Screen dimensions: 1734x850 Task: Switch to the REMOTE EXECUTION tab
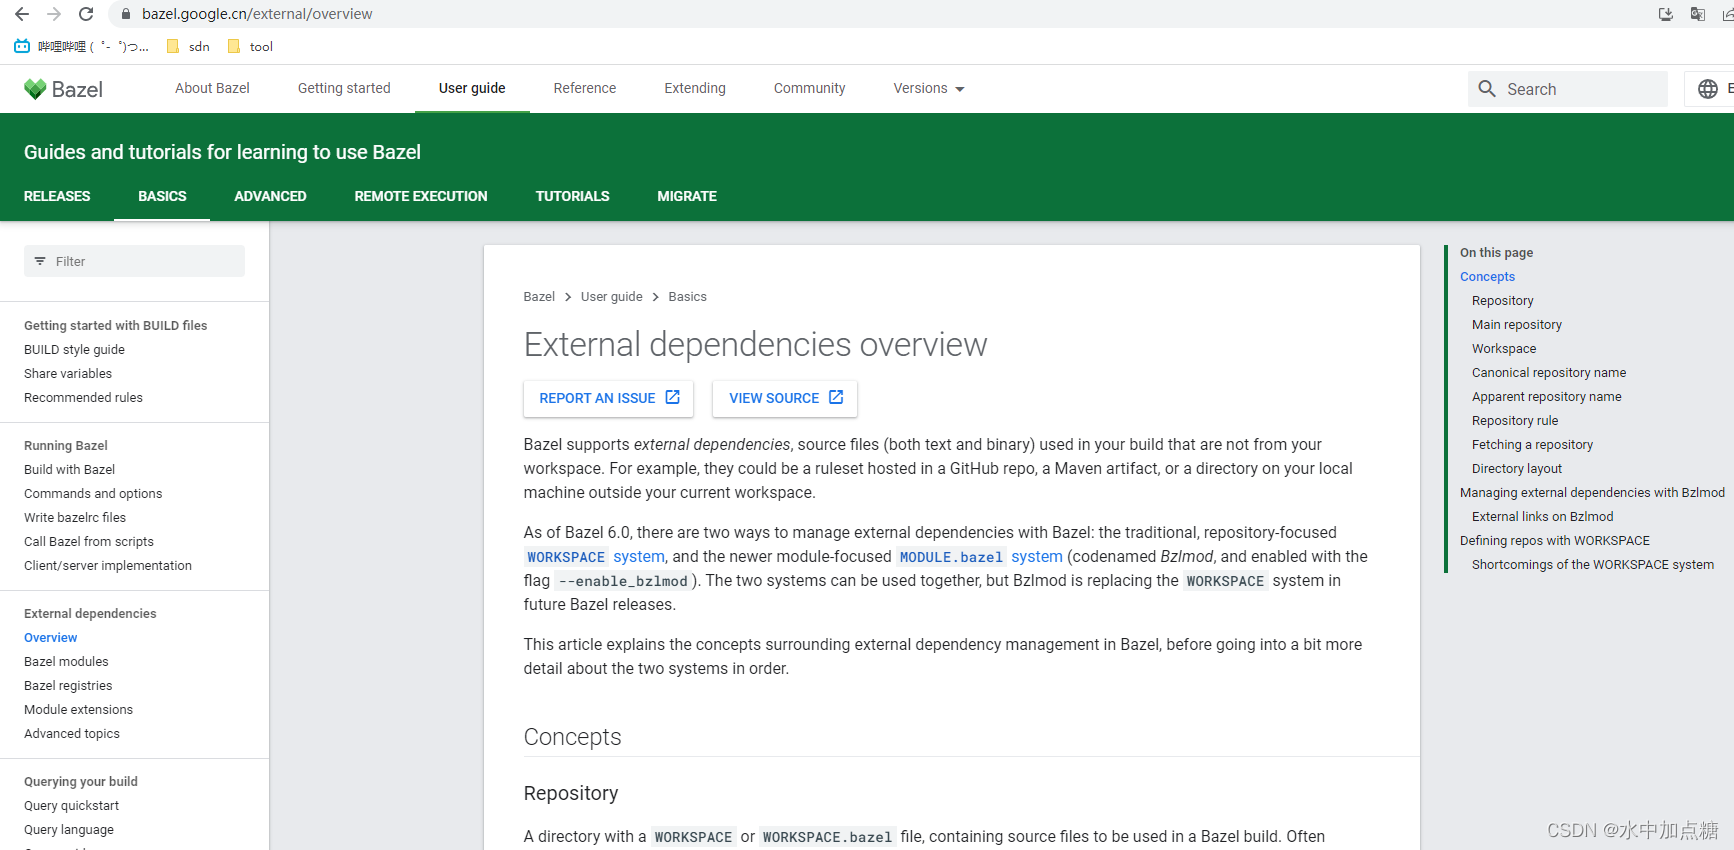(x=421, y=196)
